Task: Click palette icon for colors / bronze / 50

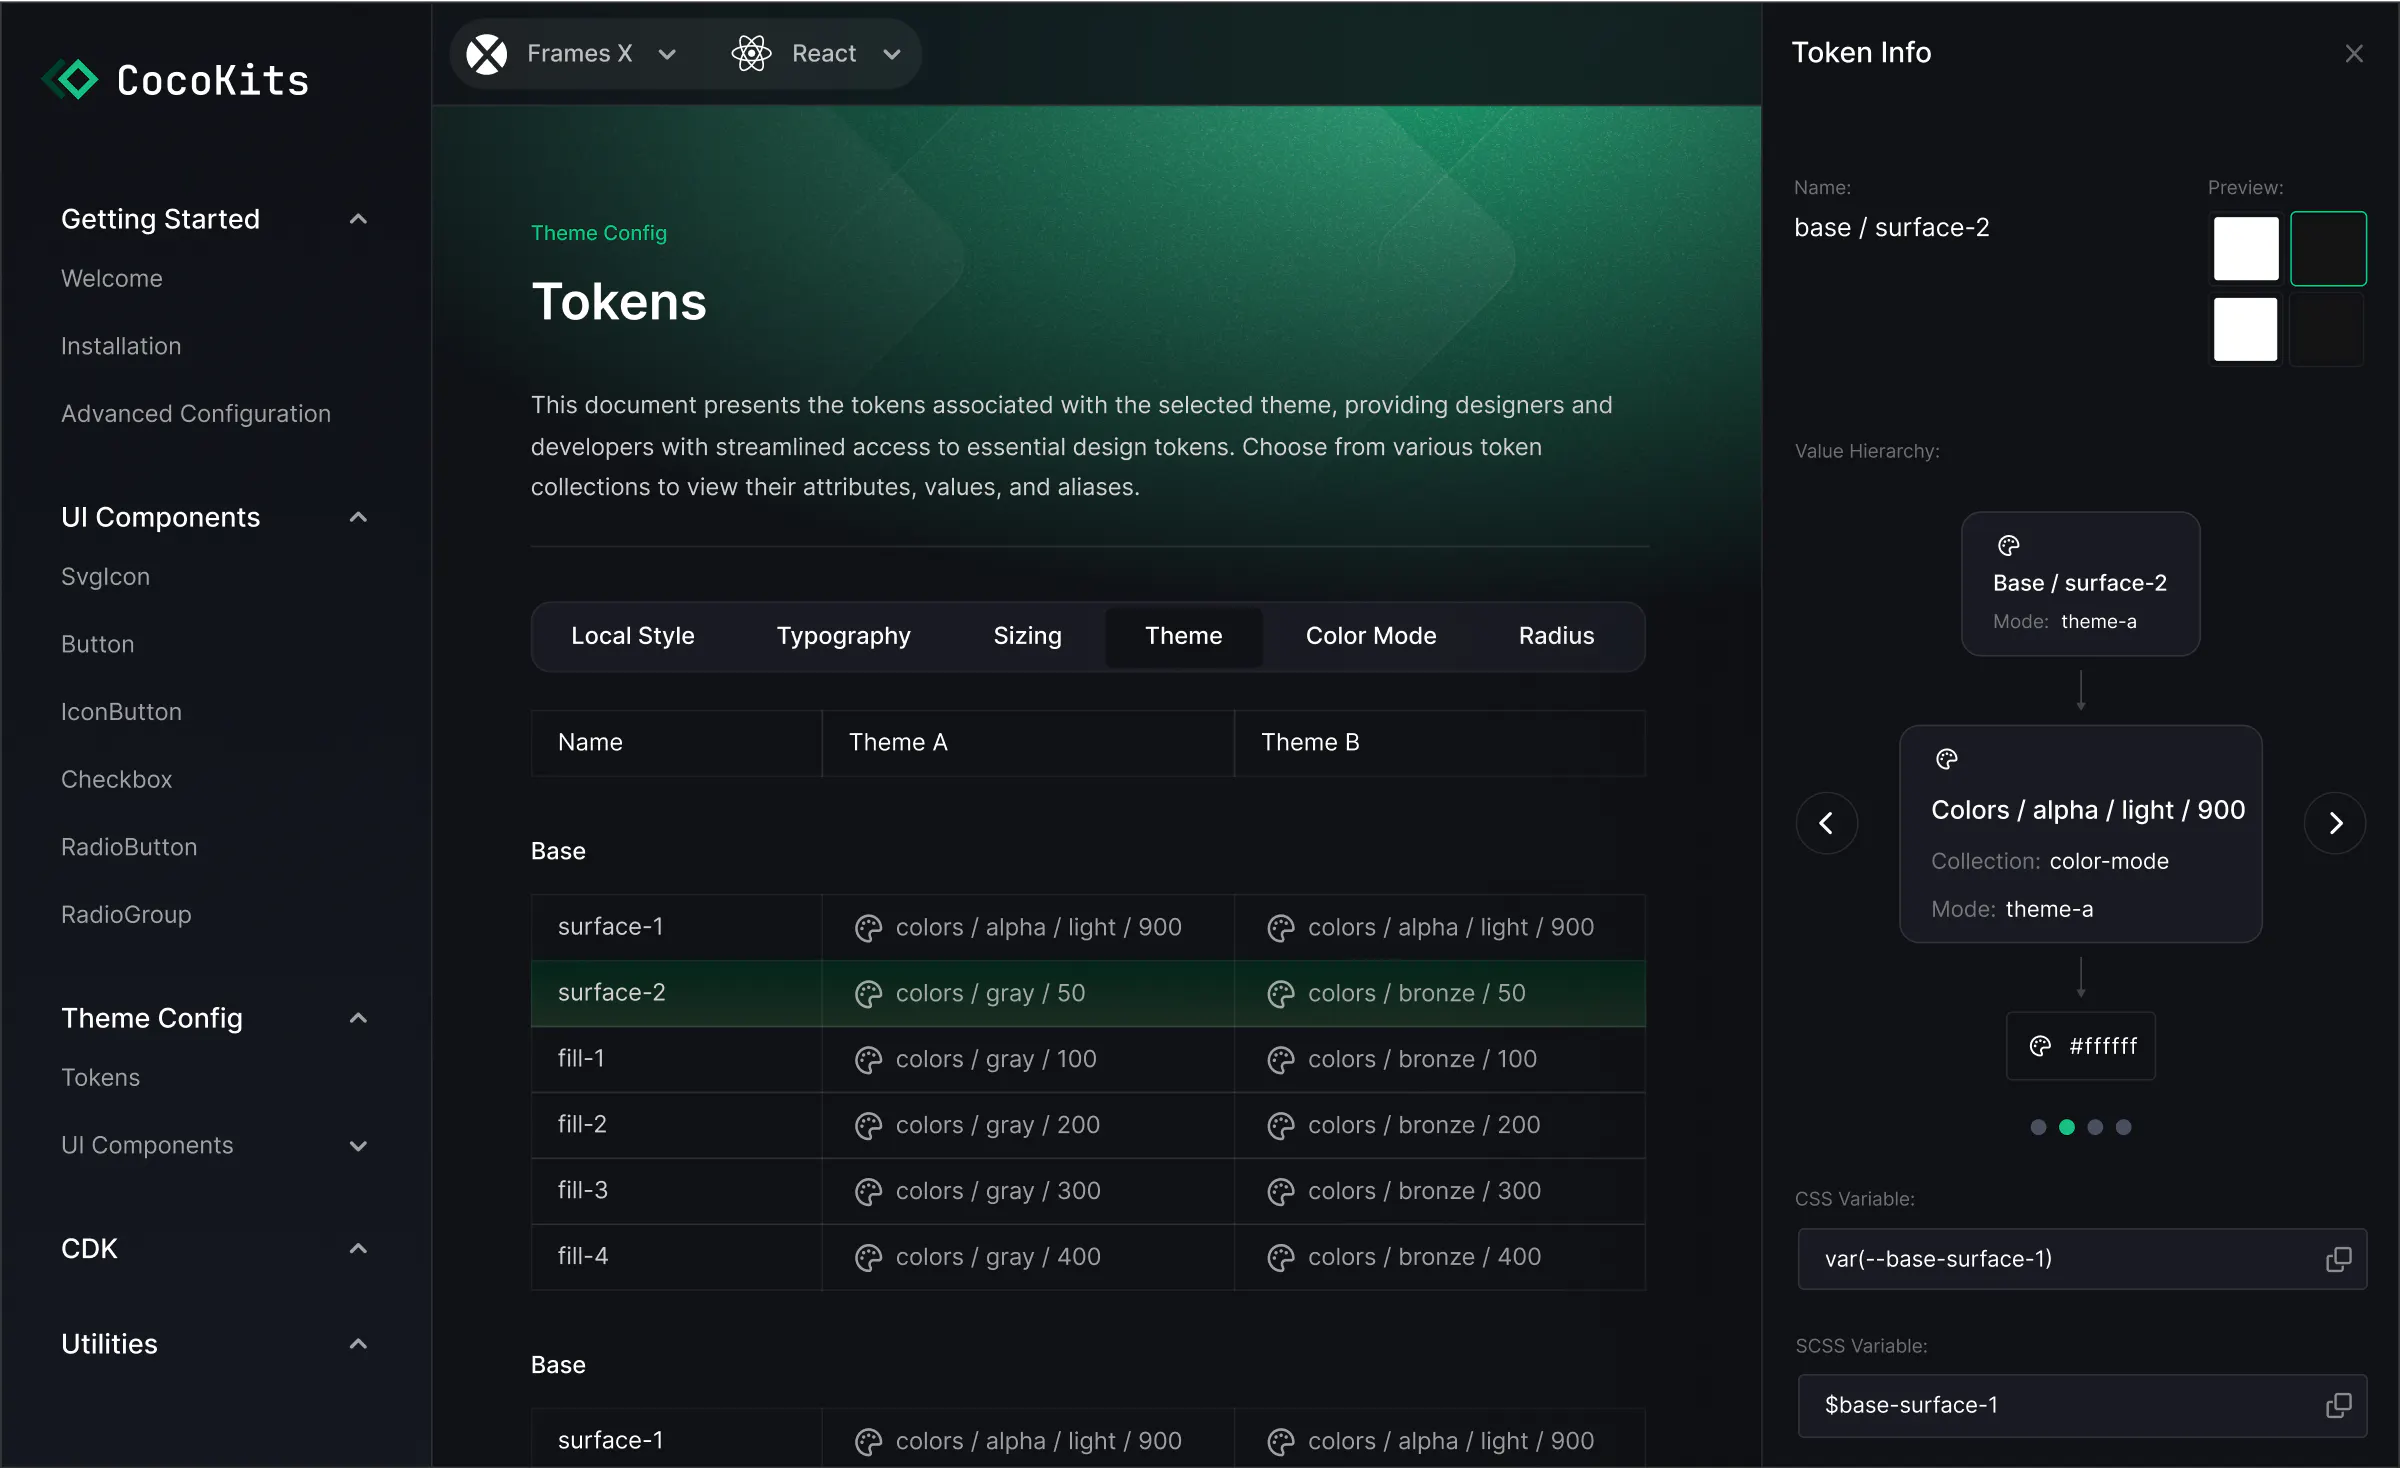Action: click(x=1281, y=994)
